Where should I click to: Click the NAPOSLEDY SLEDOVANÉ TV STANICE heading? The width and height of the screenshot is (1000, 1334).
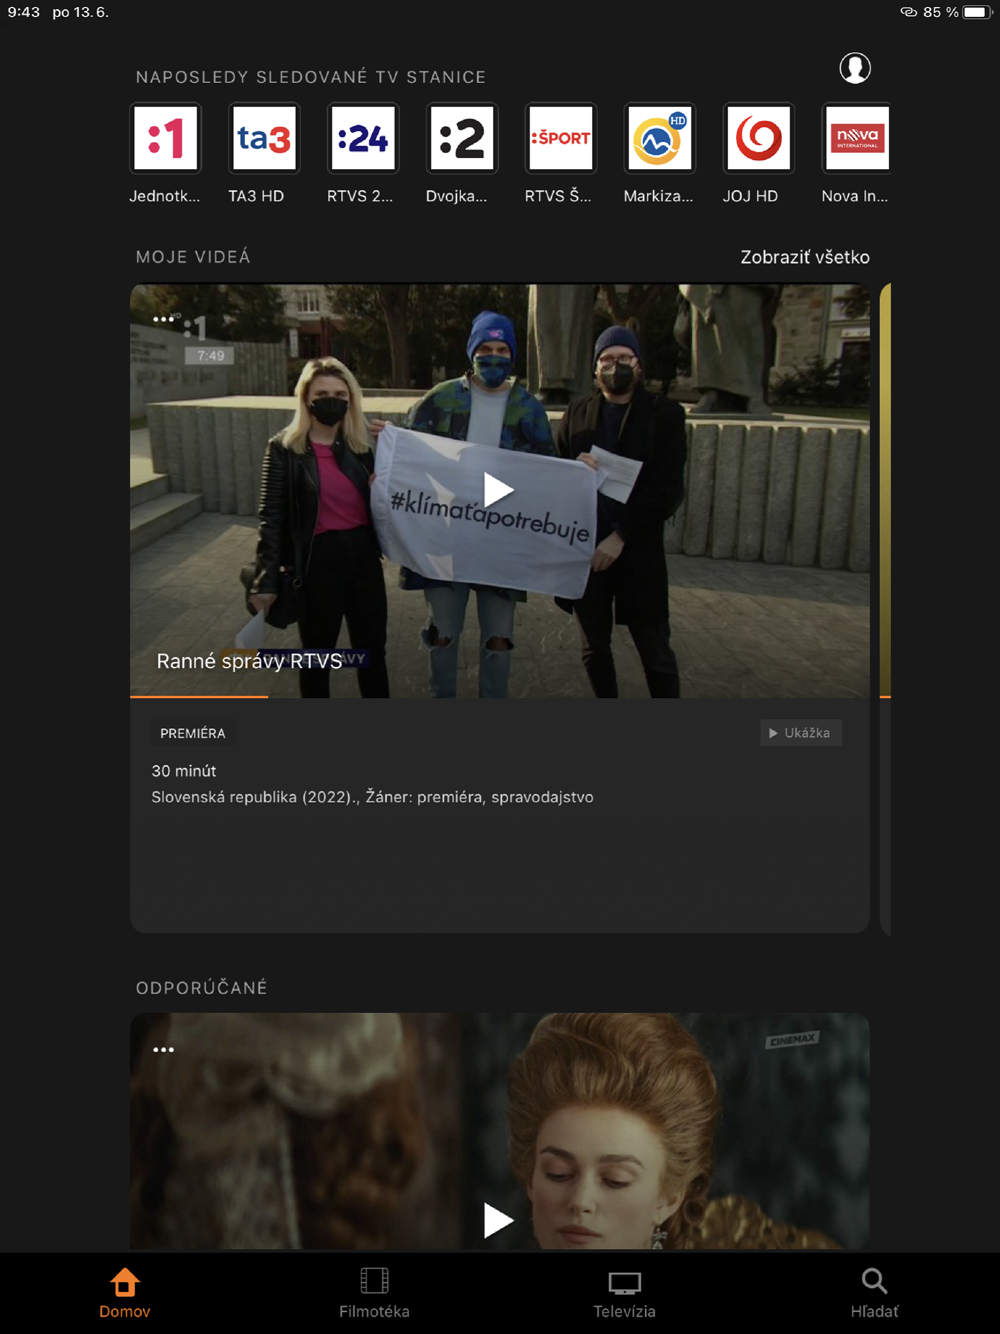click(311, 77)
